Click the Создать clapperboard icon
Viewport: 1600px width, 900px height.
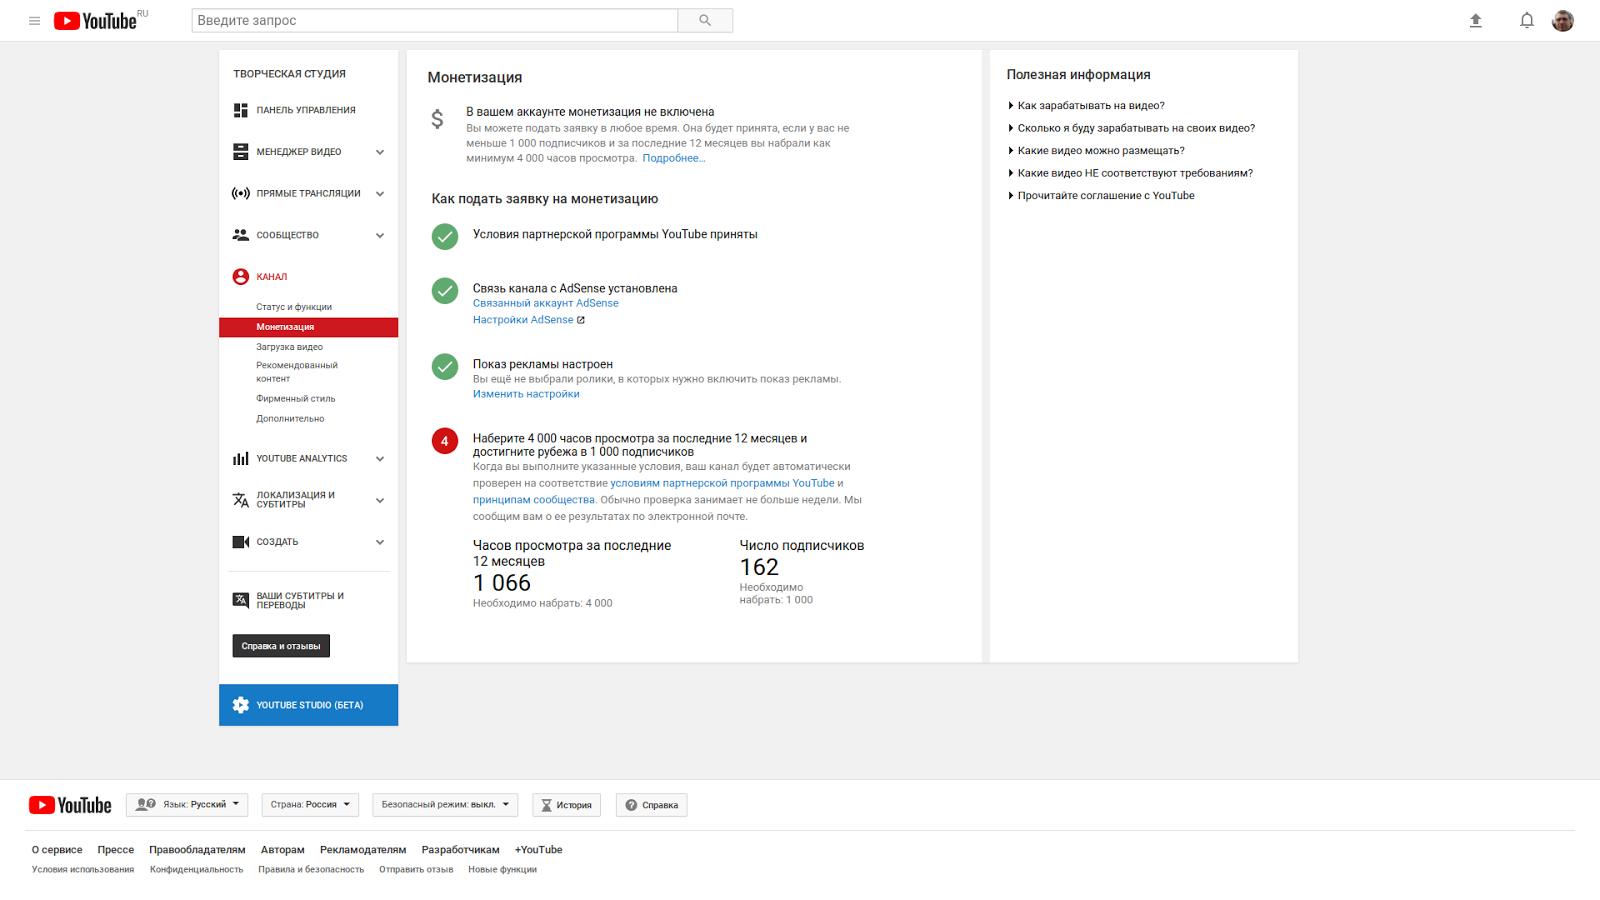240,541
